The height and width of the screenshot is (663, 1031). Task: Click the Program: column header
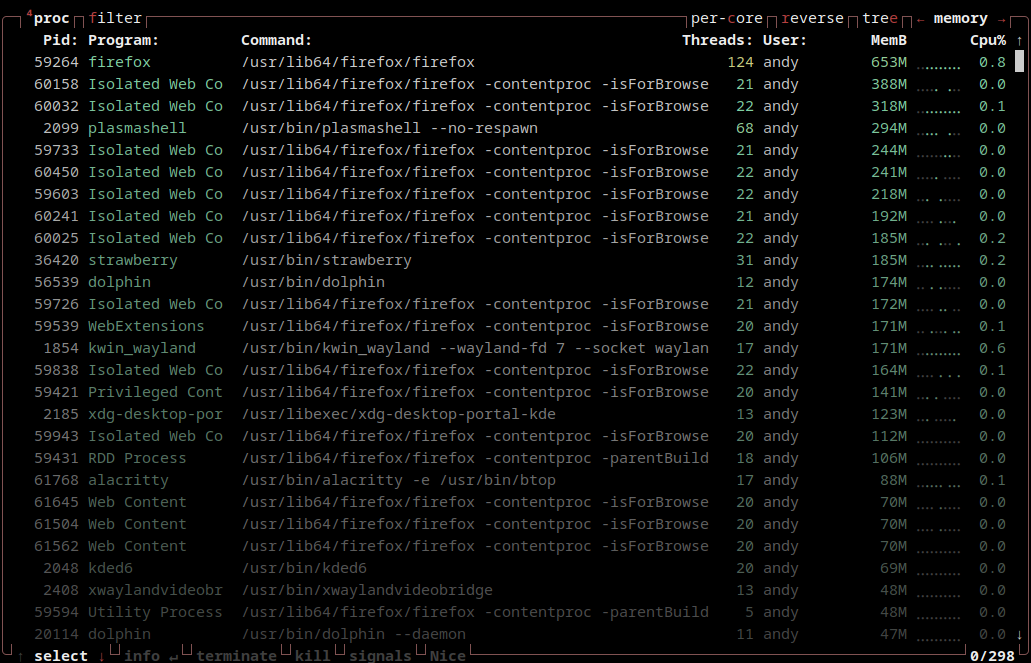point(124,40)
